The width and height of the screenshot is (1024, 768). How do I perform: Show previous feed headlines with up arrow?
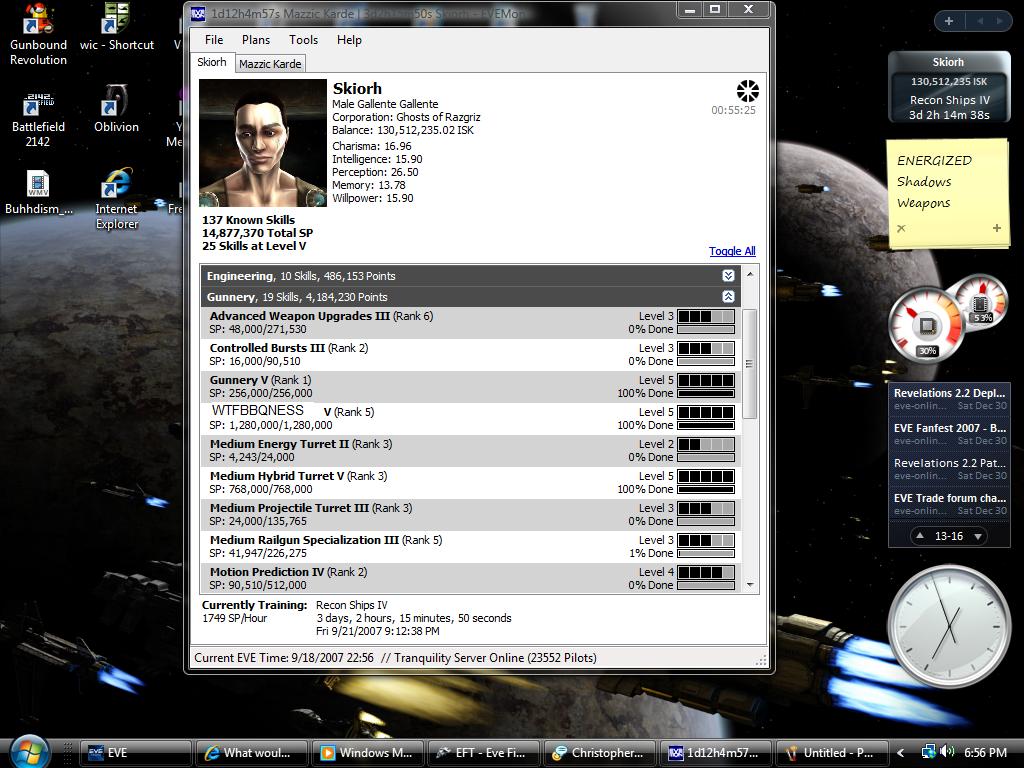coord(920,536)
